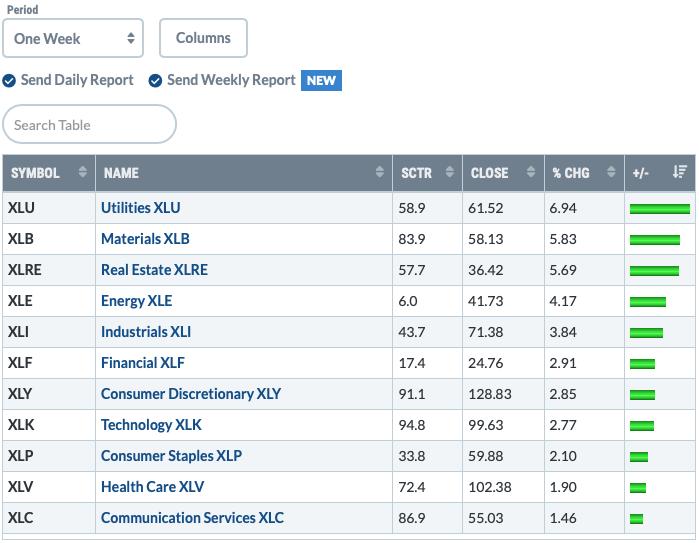Open the Columns selector button
Viewport: 699px width, 543px height.
(x=203, y=38)
